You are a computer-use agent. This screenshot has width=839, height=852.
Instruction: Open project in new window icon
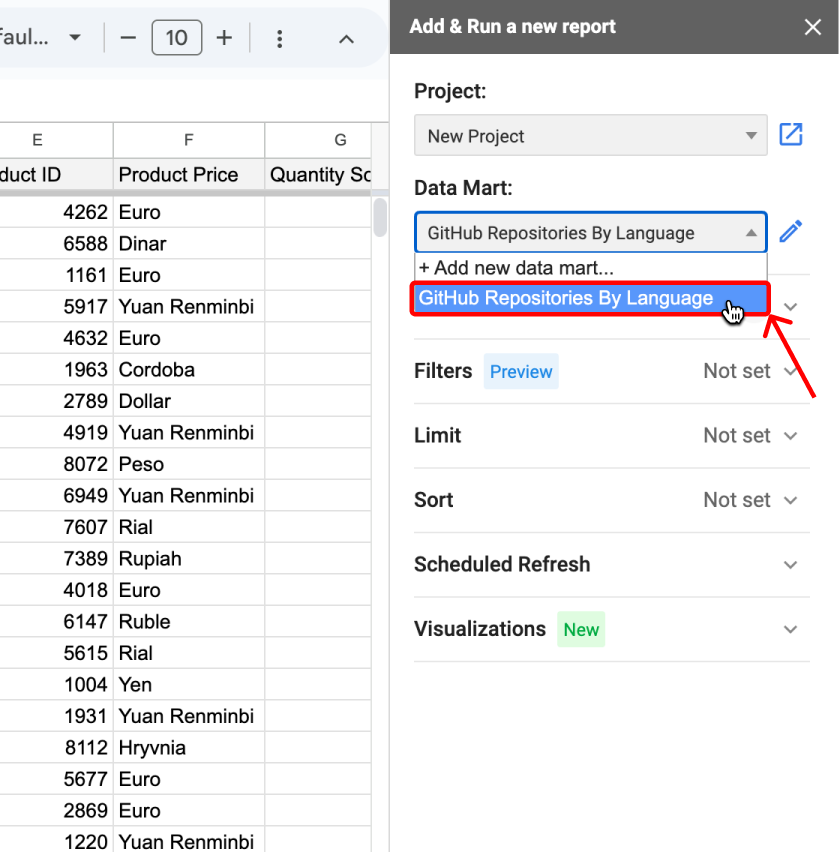pyautogui.click(x=791, y=135)
